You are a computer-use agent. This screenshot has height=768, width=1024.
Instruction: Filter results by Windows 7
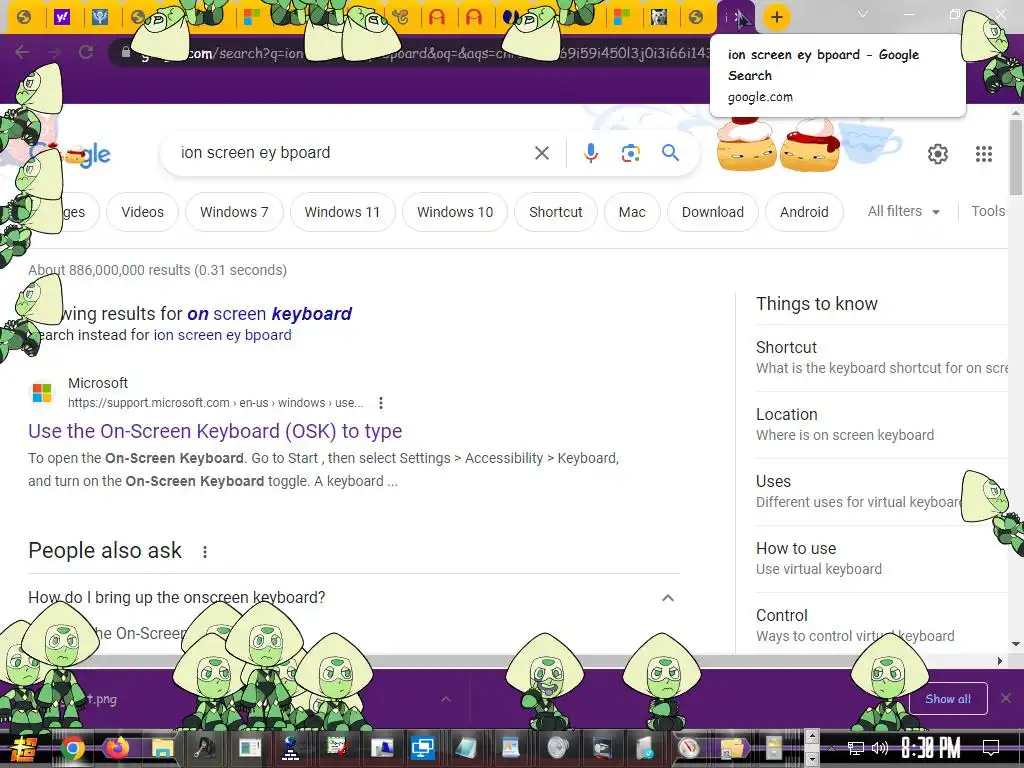click(234, 212)
